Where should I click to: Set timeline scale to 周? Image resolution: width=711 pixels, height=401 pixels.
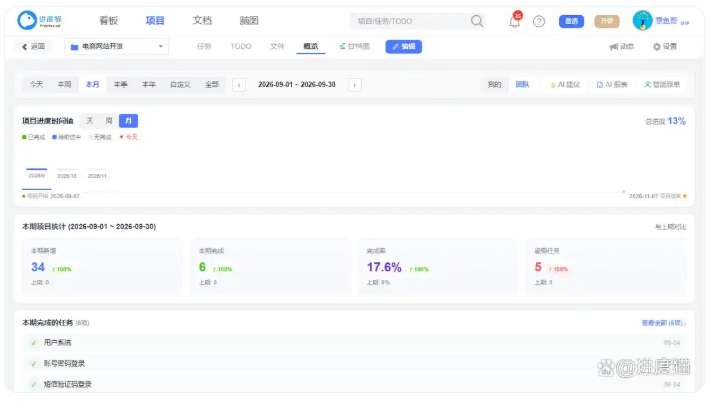click(109, 121)
